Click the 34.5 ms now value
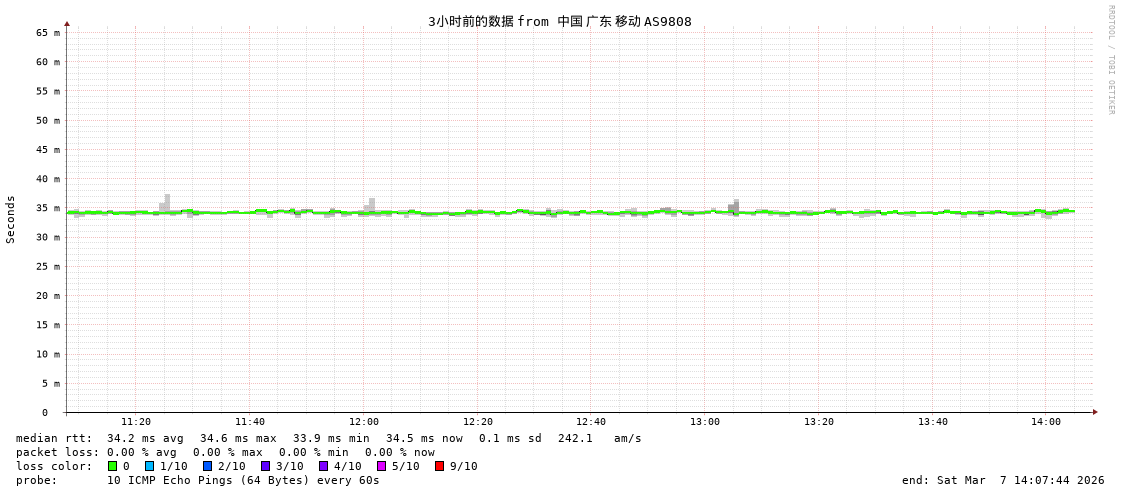This screenshot has height=494, width=1121. 424,438
